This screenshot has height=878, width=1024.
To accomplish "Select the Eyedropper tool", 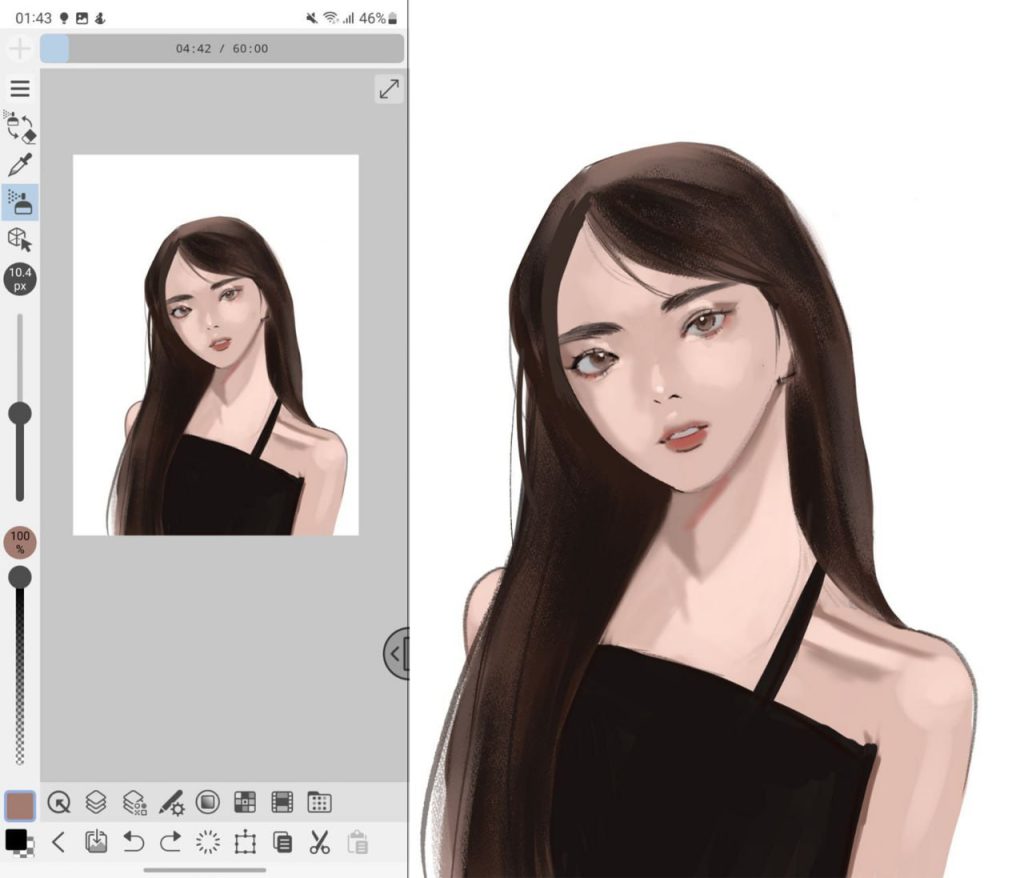I will 20,165.
